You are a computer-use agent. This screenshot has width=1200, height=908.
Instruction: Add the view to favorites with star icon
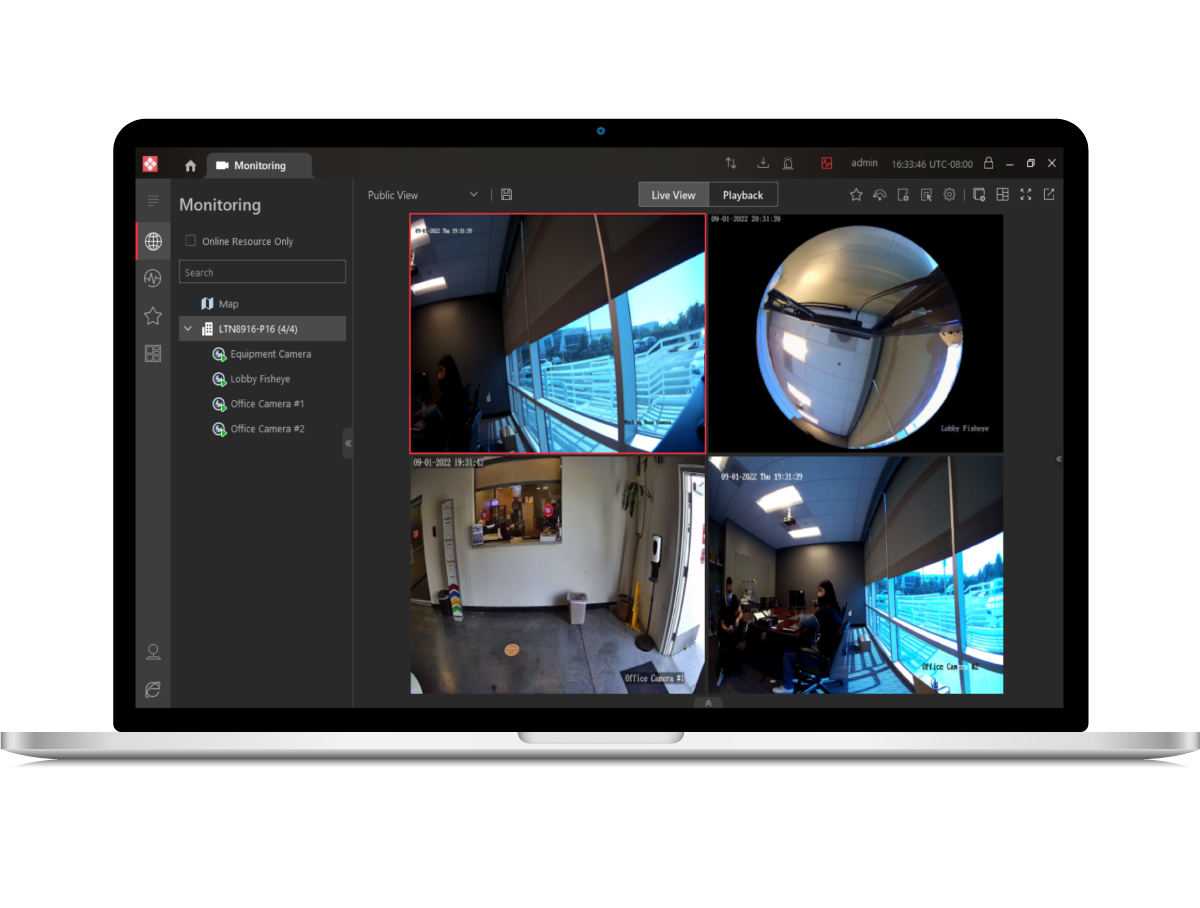pos(856,195)
